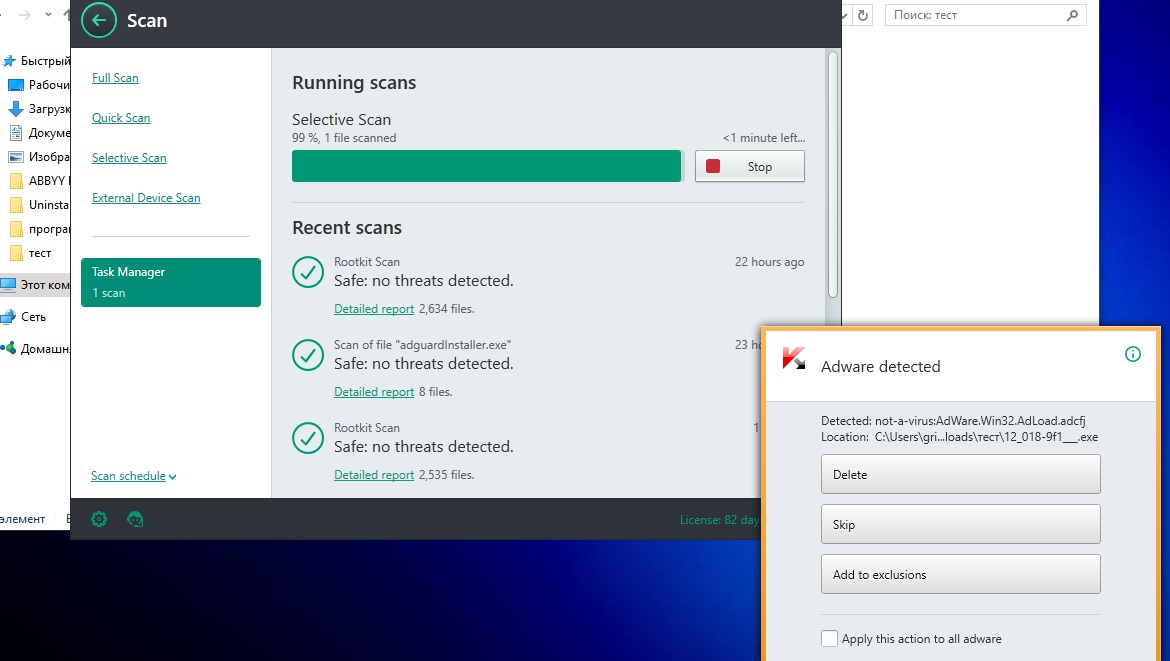Open settings gear icon in bottom bar
1170x661 pixels.
[99, 519]
